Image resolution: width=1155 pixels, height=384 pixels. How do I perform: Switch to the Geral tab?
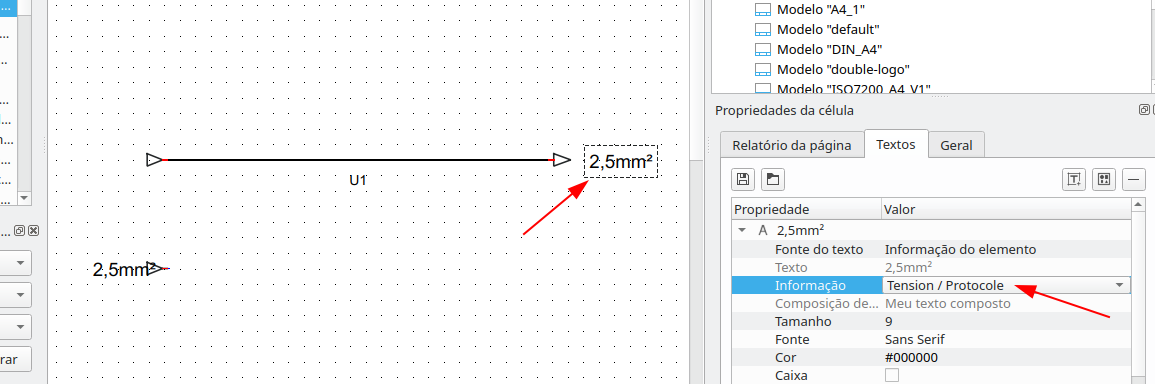(x=956, y=145)
